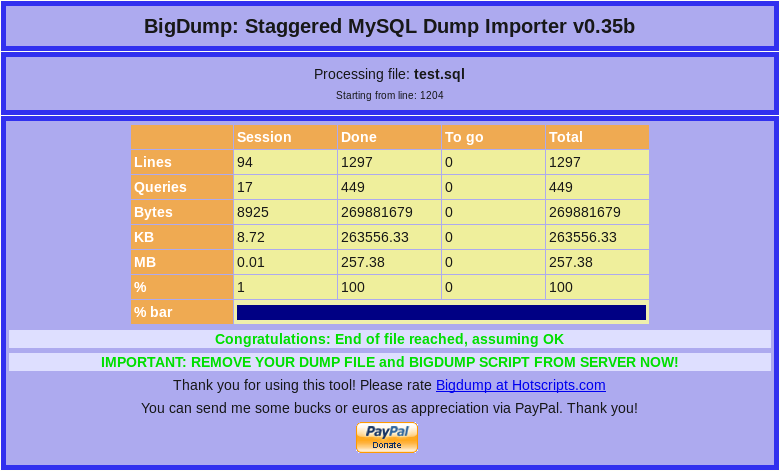Click the MB row label
The image size is (780, 471).
point(145,262)
